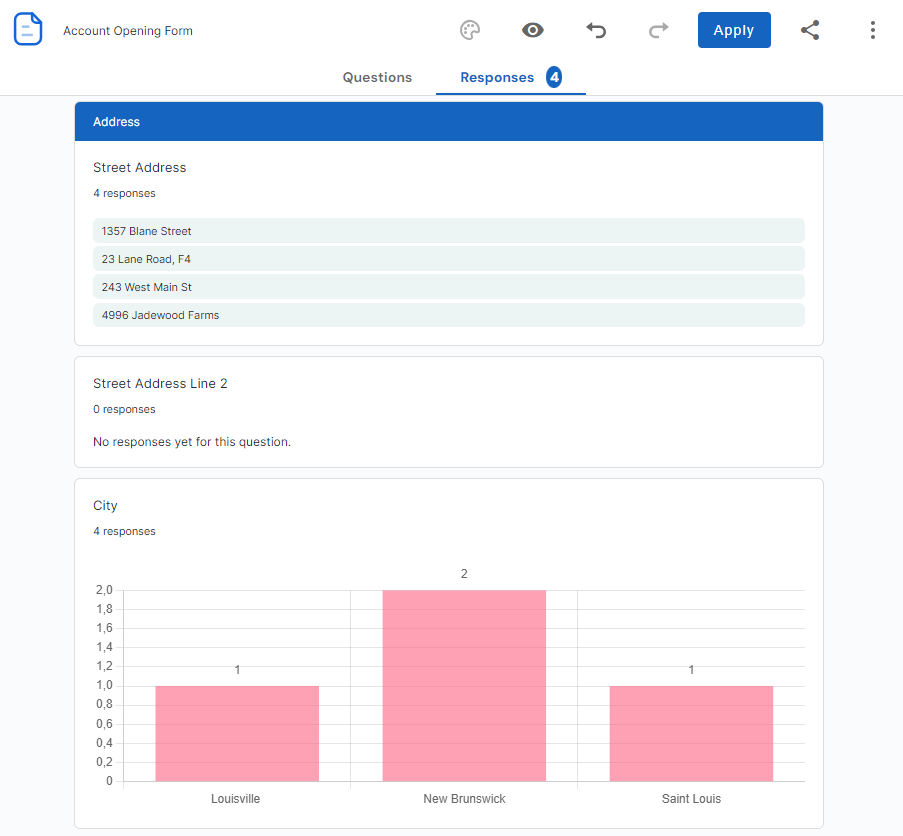903x836 pixels.
Task: Open the theme color palette icon
Action: point(470,30)
